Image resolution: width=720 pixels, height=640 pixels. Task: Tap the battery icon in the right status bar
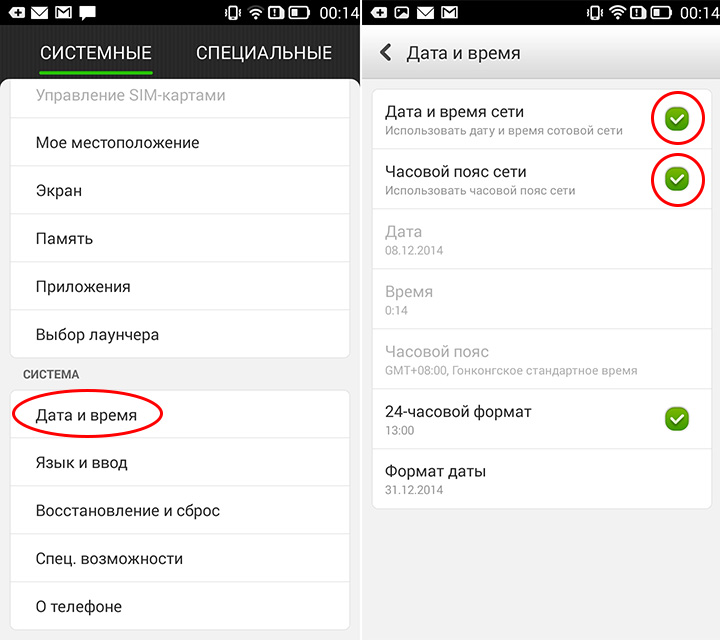click(662, 13)
